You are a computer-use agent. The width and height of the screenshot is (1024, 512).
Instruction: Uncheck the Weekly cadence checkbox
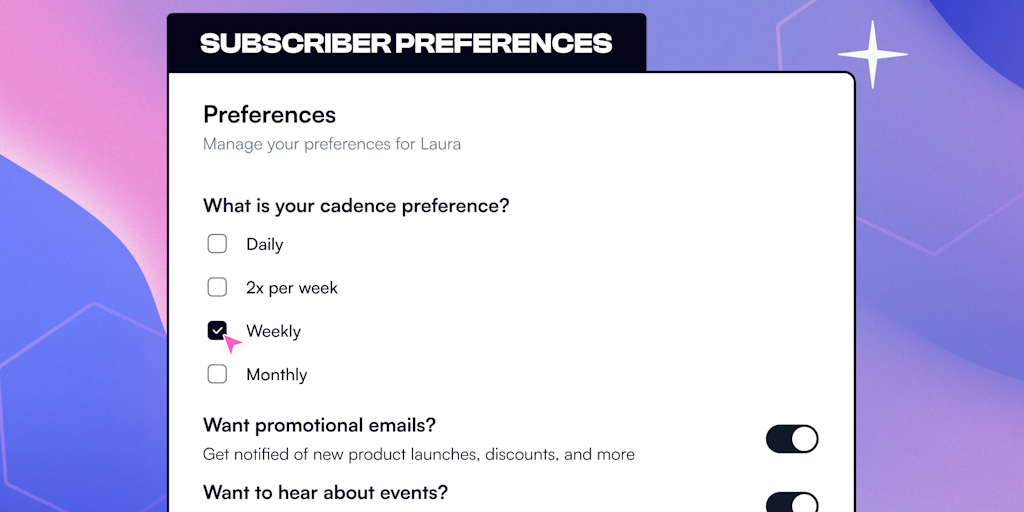(217, 331)
